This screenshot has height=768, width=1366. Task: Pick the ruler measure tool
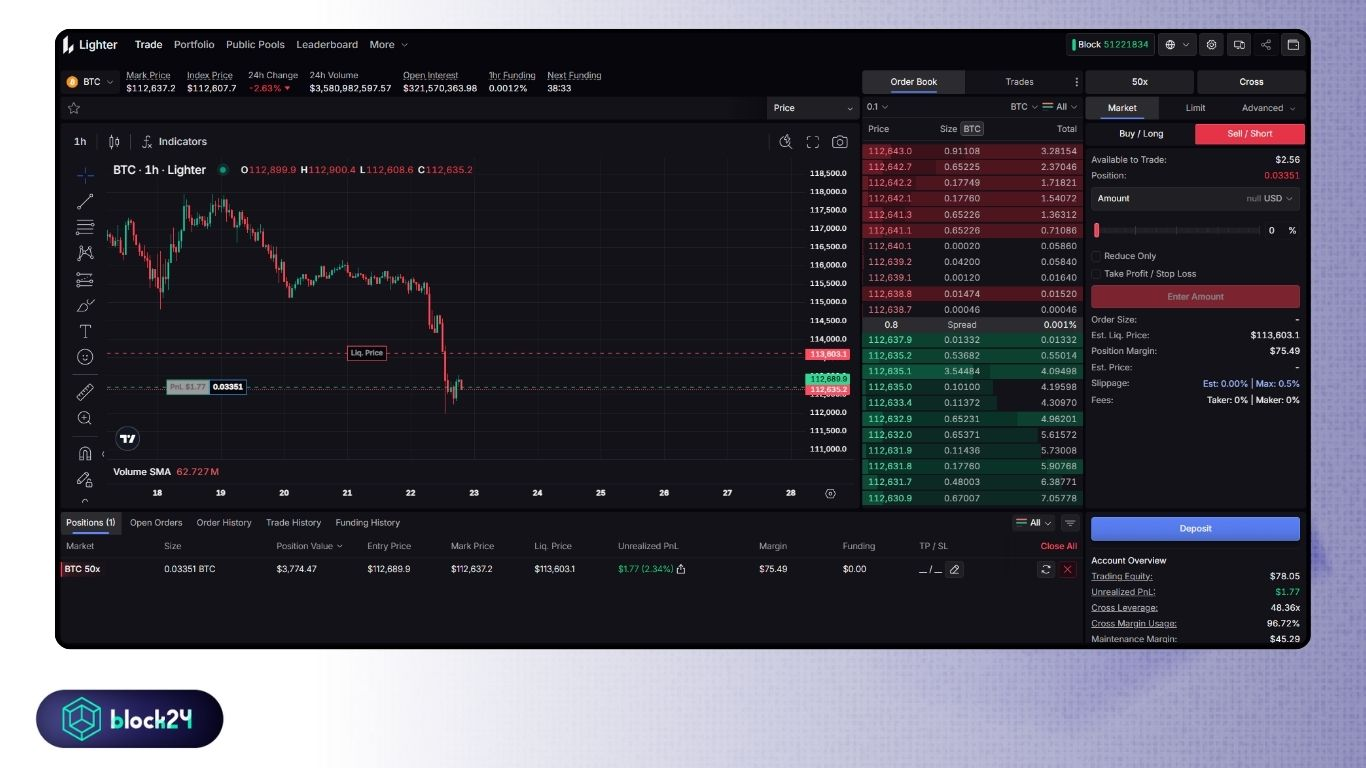pyautogui.click(x=85, y=392)
